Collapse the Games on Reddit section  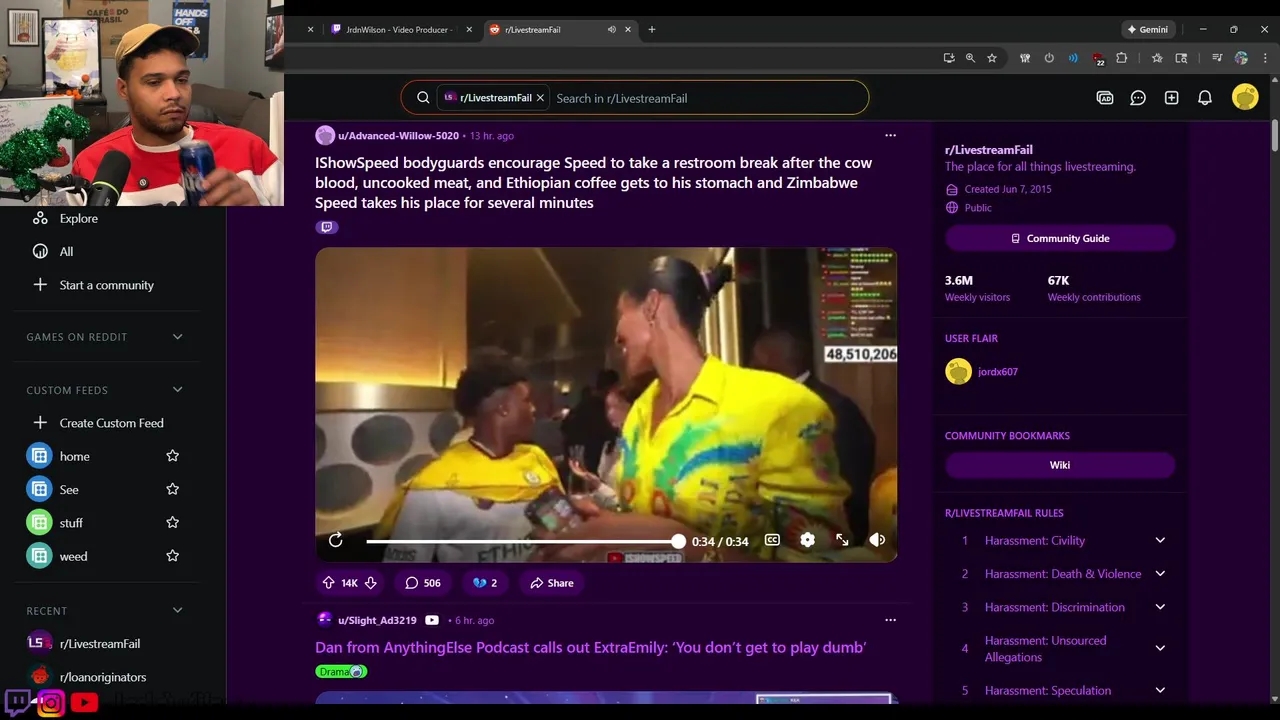coord(177,337)
